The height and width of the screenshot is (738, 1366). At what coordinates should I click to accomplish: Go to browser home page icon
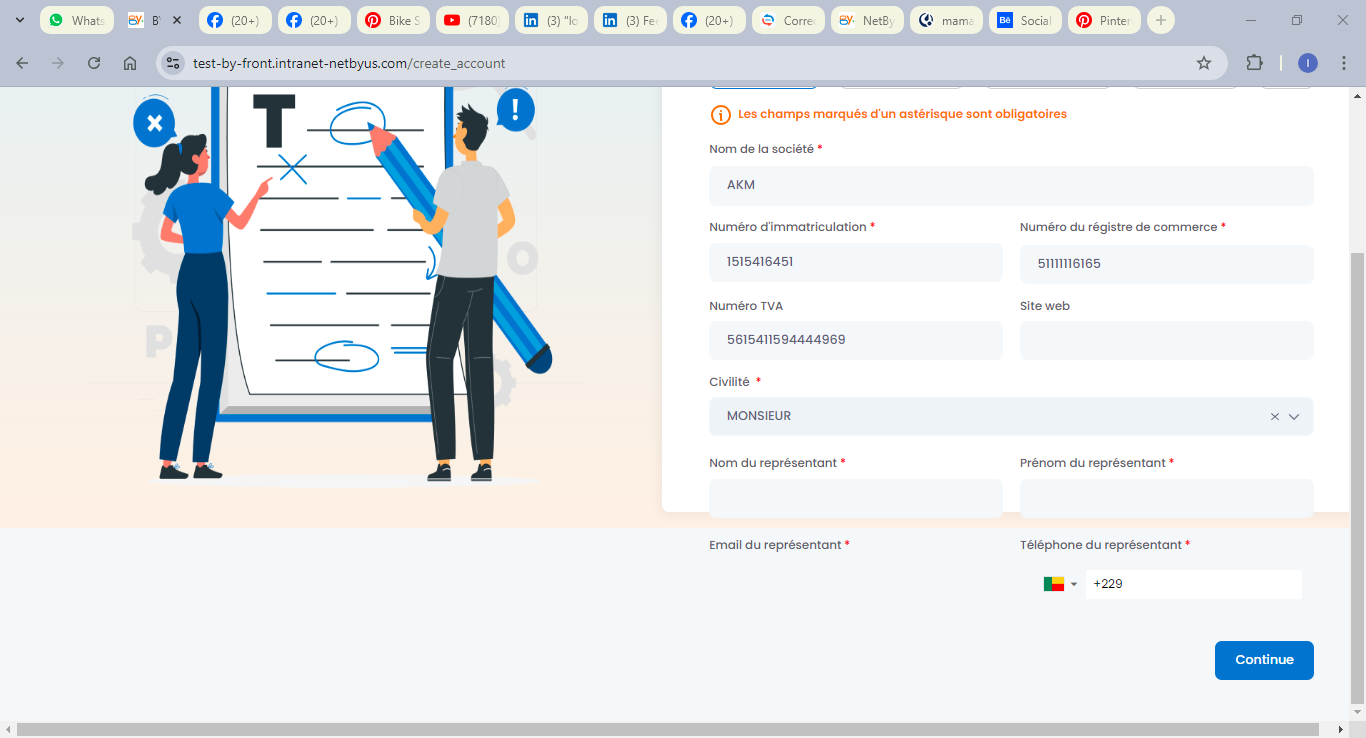(130, 63)
